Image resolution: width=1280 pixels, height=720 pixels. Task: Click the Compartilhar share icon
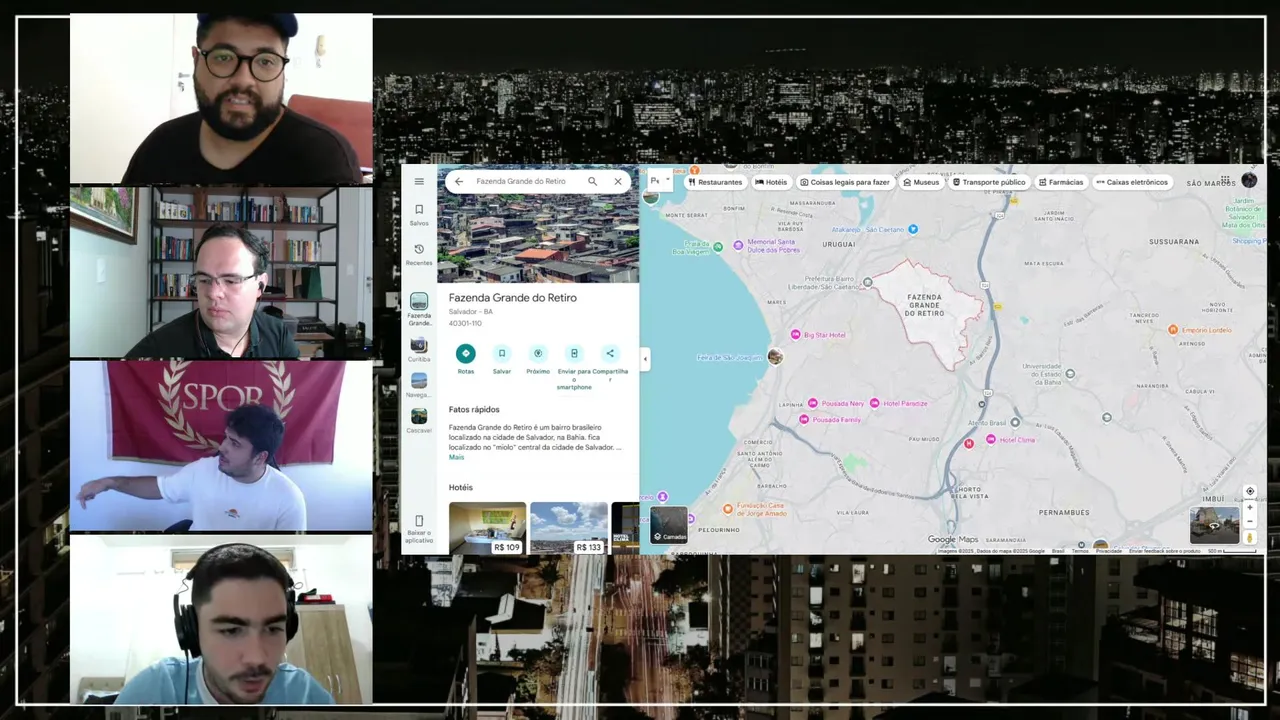[x=610, y=353]
